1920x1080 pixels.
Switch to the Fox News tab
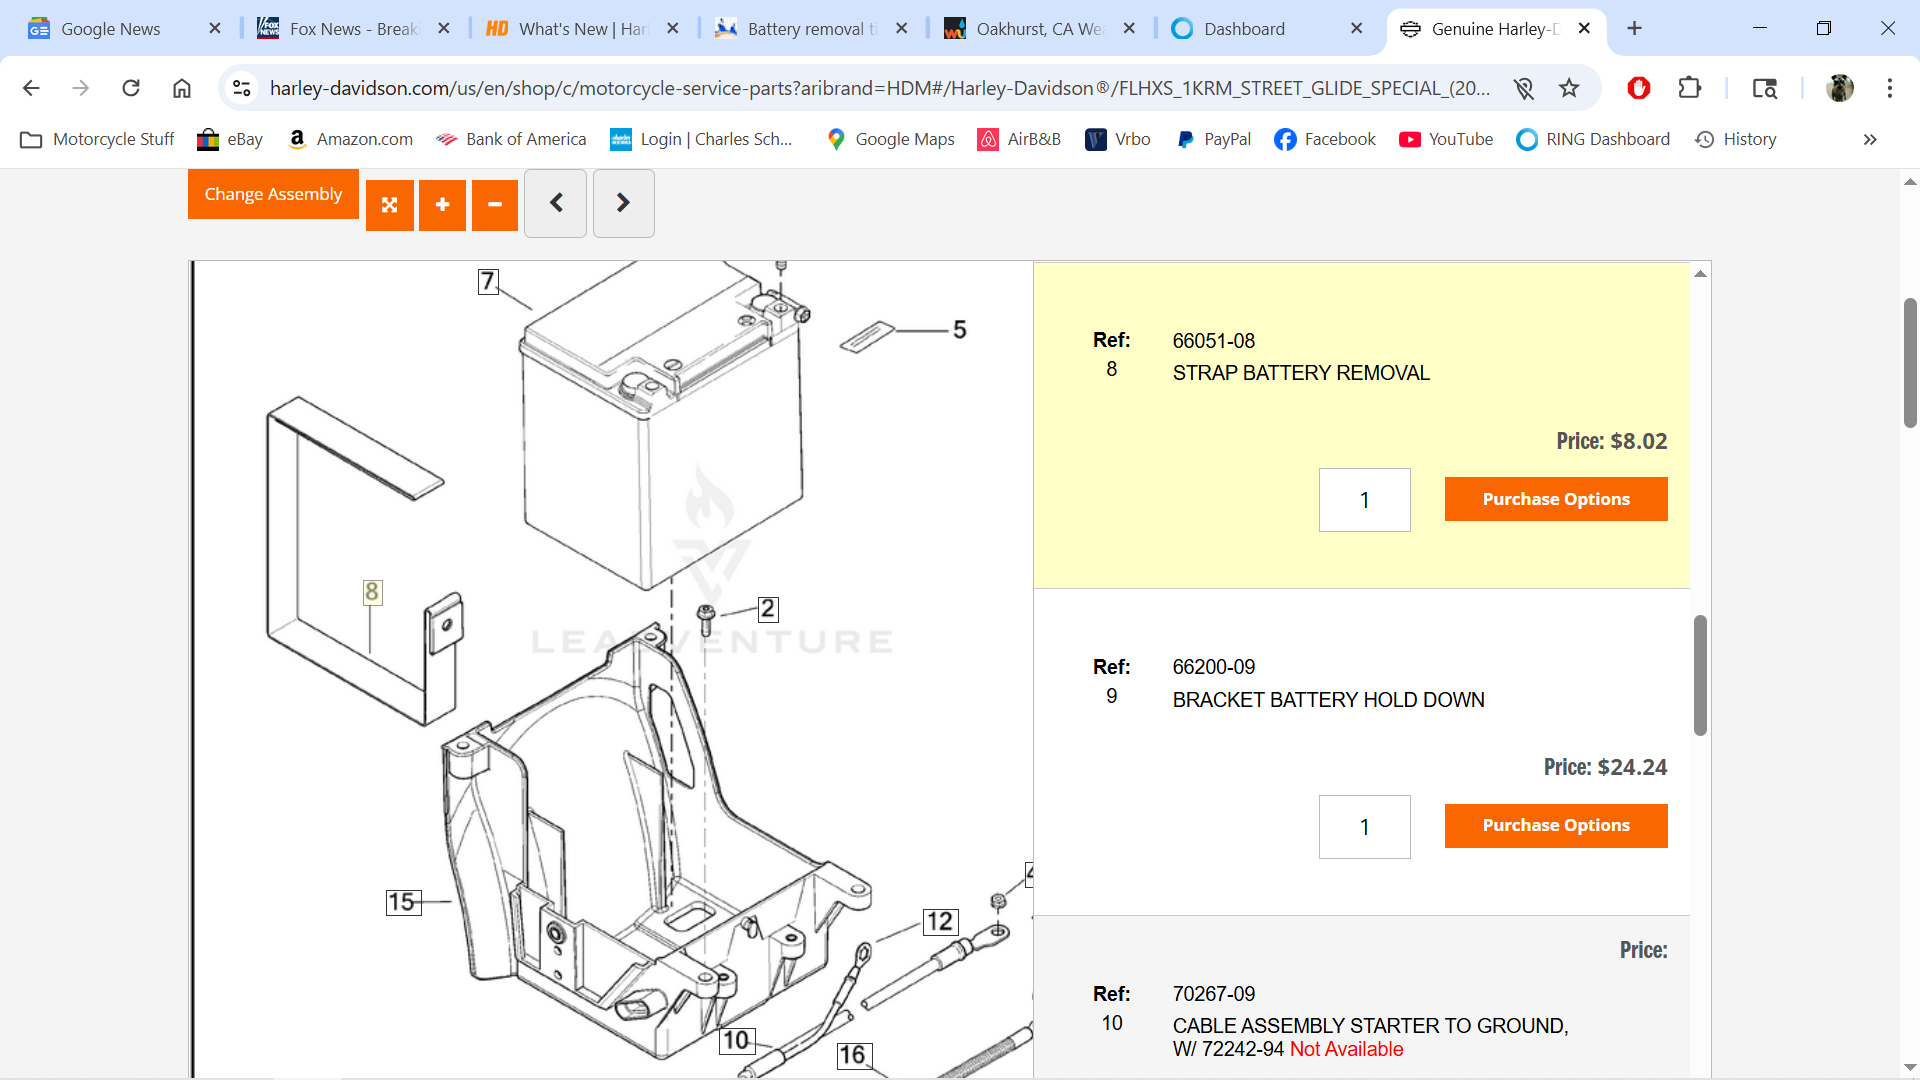(353, 29)
